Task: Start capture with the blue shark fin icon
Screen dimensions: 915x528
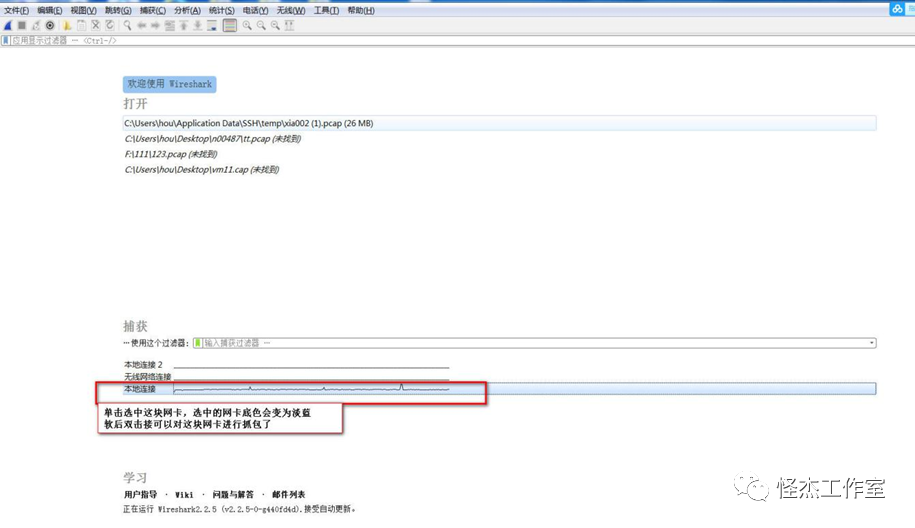Action: tap(8, 25)
